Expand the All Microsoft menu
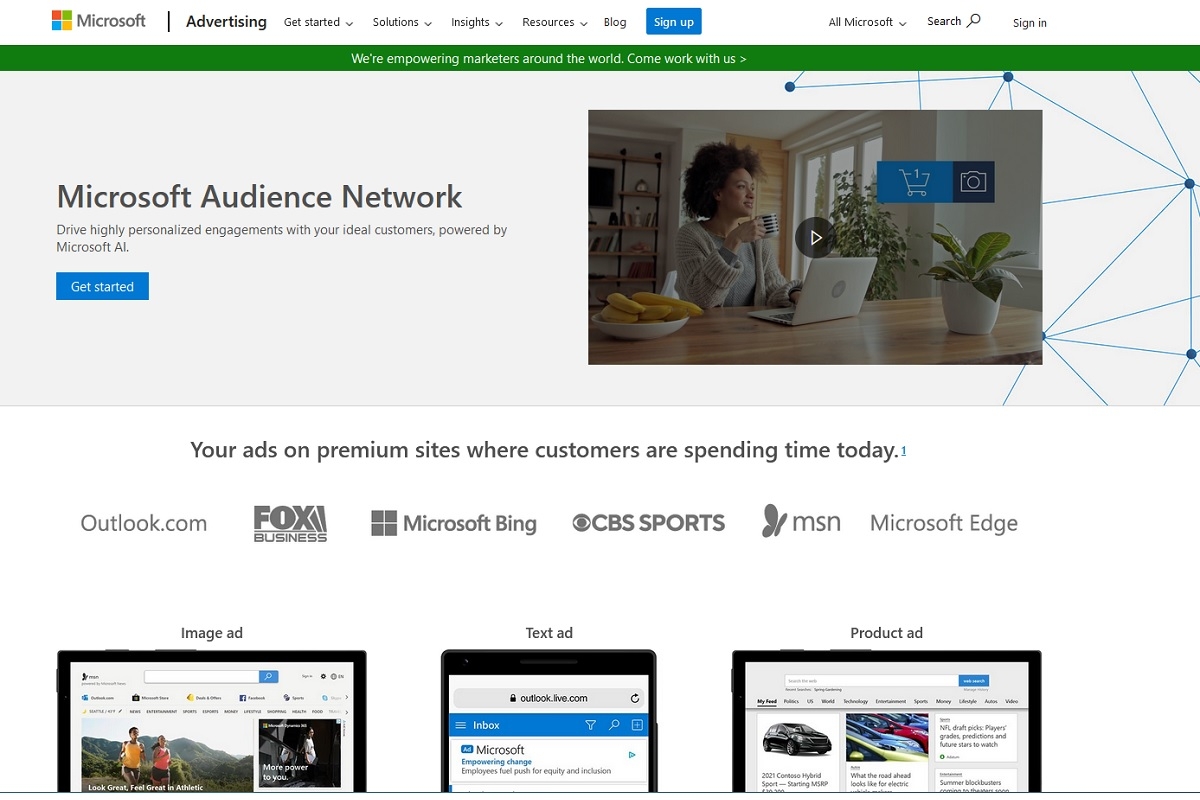 pyautogui.click(x=868, y=22)
